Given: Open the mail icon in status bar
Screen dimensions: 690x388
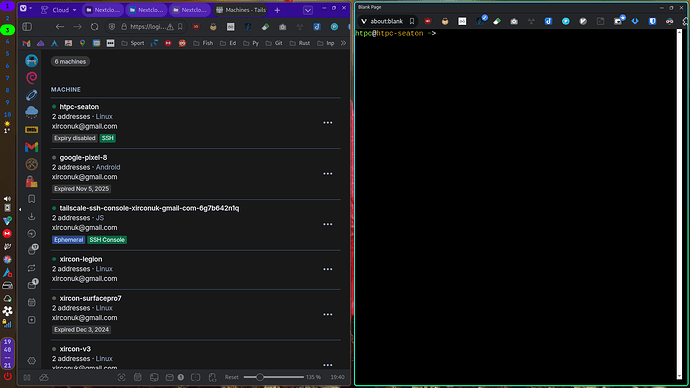Looking at the screenshot, I should pos(169,377).
